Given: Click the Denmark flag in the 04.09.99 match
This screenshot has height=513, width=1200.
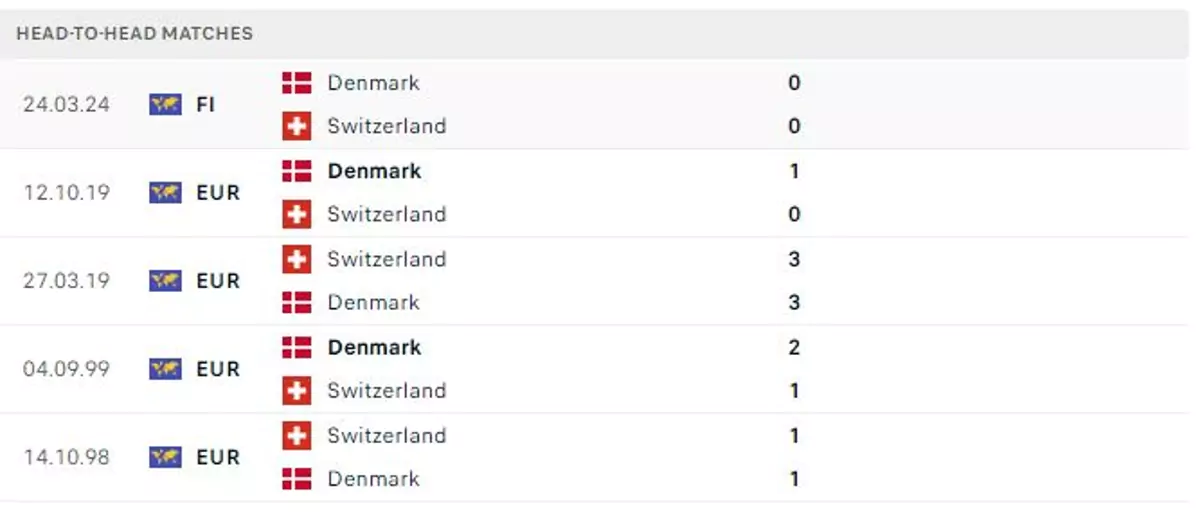Looking at the screenshot, I should [297, 347].
